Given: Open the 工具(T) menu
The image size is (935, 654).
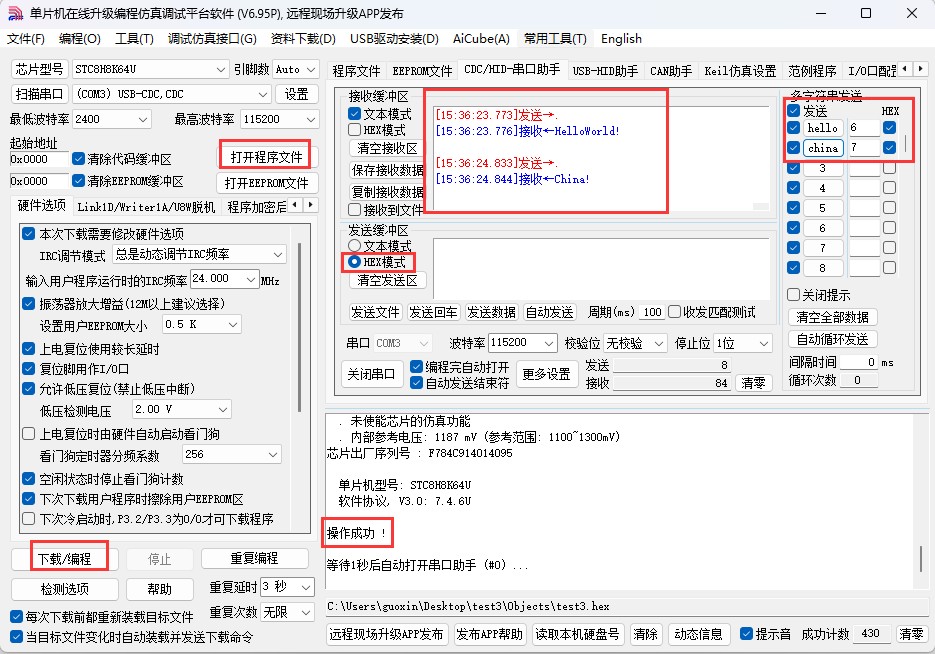Looking at the screenshot, I should click(134, 39).
